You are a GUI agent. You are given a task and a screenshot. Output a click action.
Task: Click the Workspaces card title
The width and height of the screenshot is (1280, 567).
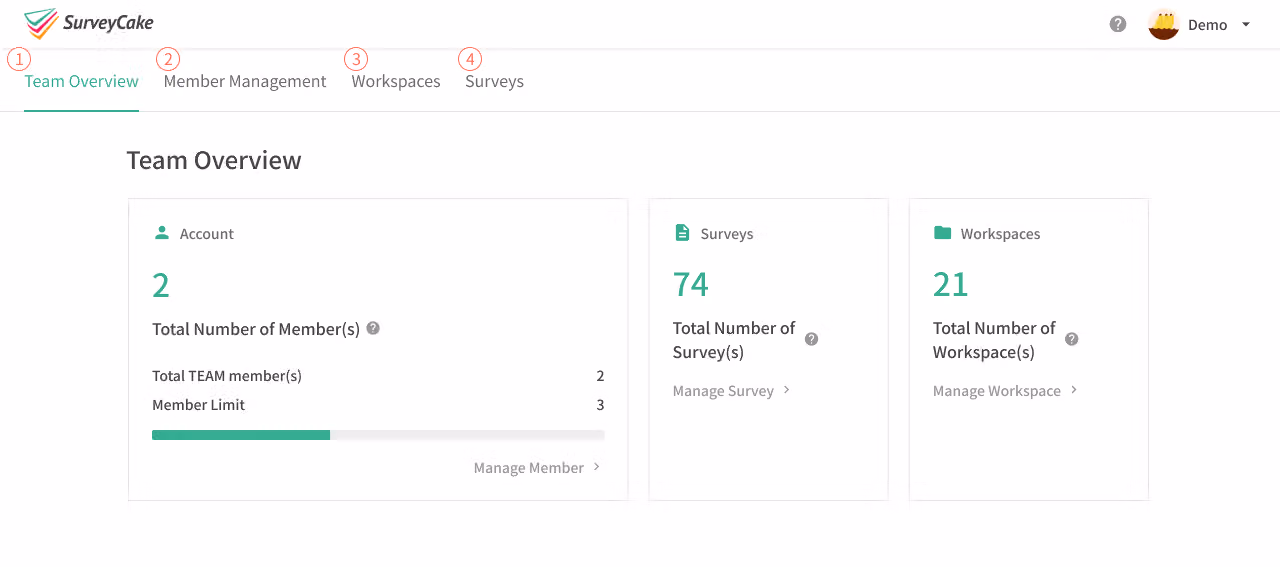(x=1001, y=234)
